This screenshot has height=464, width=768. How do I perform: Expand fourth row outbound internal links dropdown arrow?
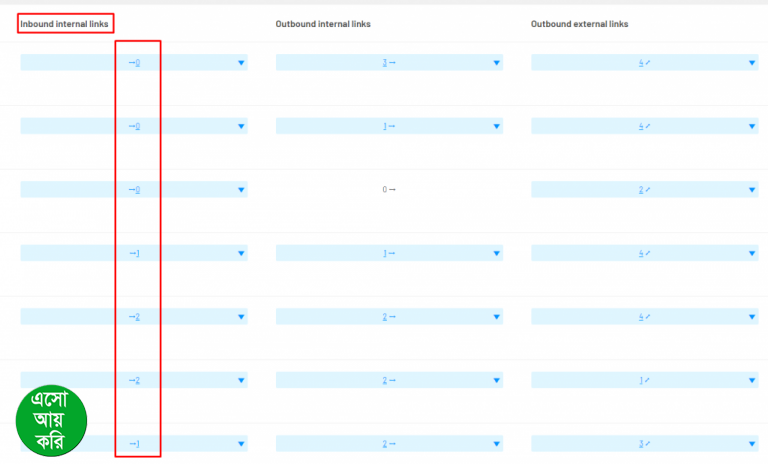point(496,254)
